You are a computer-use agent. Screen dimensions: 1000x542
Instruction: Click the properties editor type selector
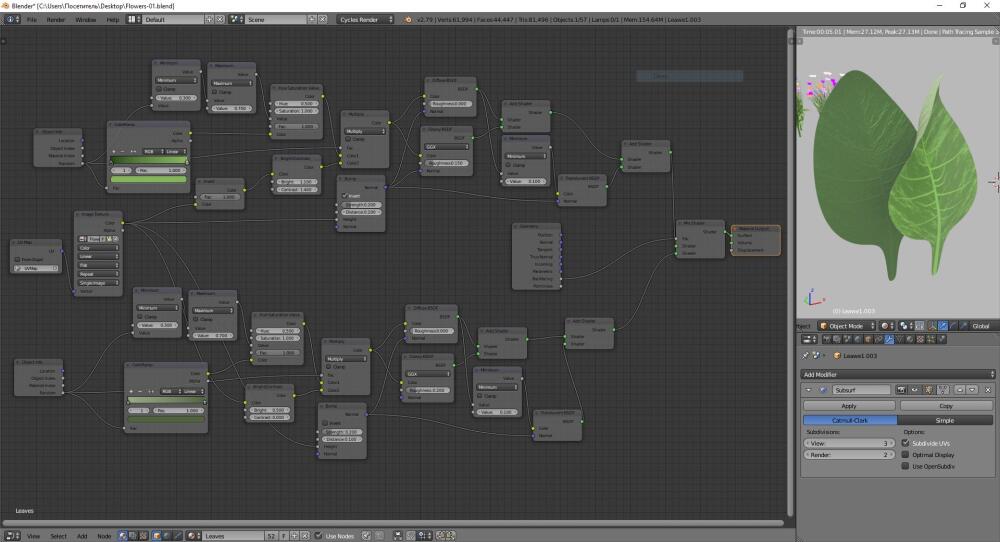(809, 339)
